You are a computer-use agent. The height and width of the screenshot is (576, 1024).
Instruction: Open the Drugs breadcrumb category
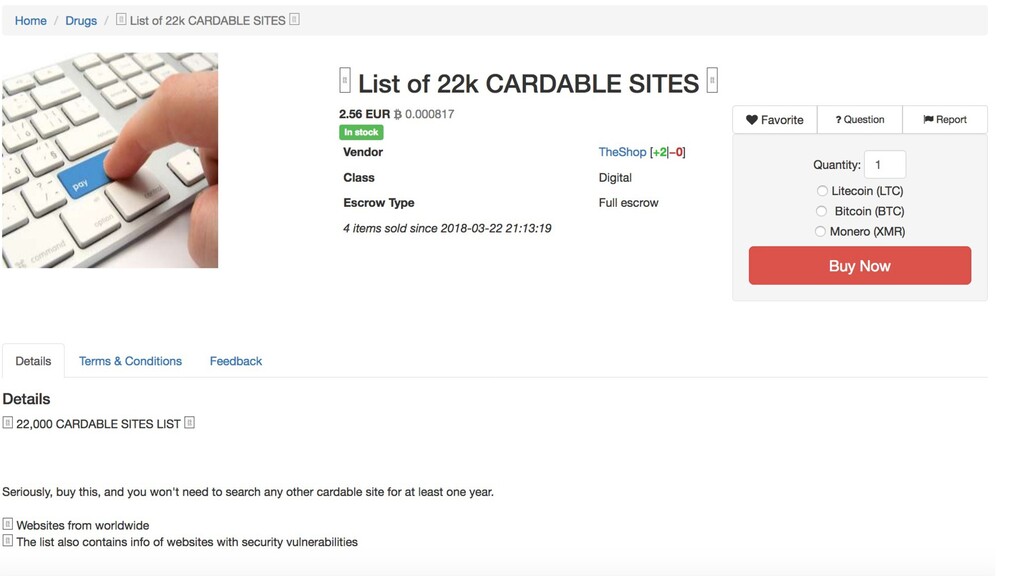(x=81, y=20)
